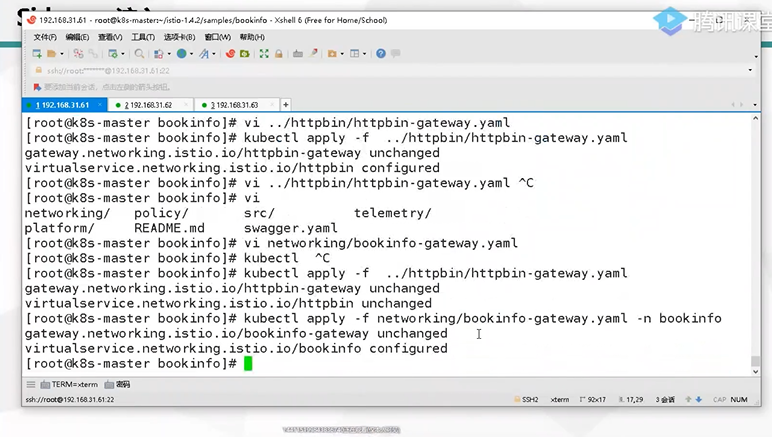Image resolution: width=772 pixels, height=437 pixels.
Task: Expand the dropdown beside Open folder icon
Action: coord(62,54)
